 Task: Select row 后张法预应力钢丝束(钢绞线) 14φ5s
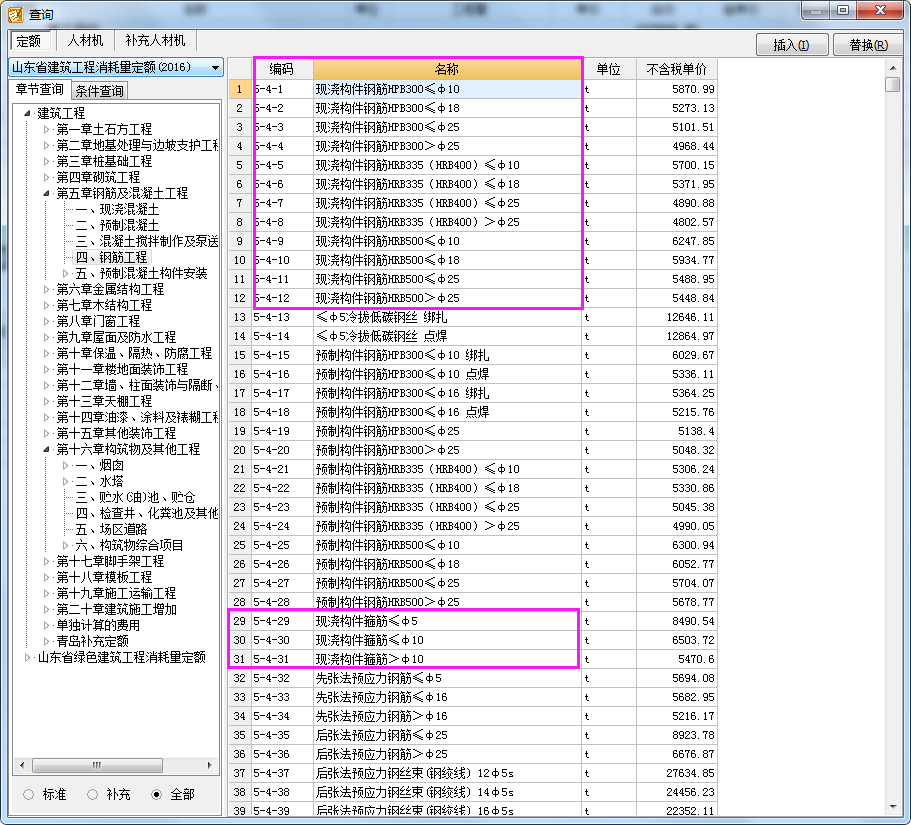447,792
